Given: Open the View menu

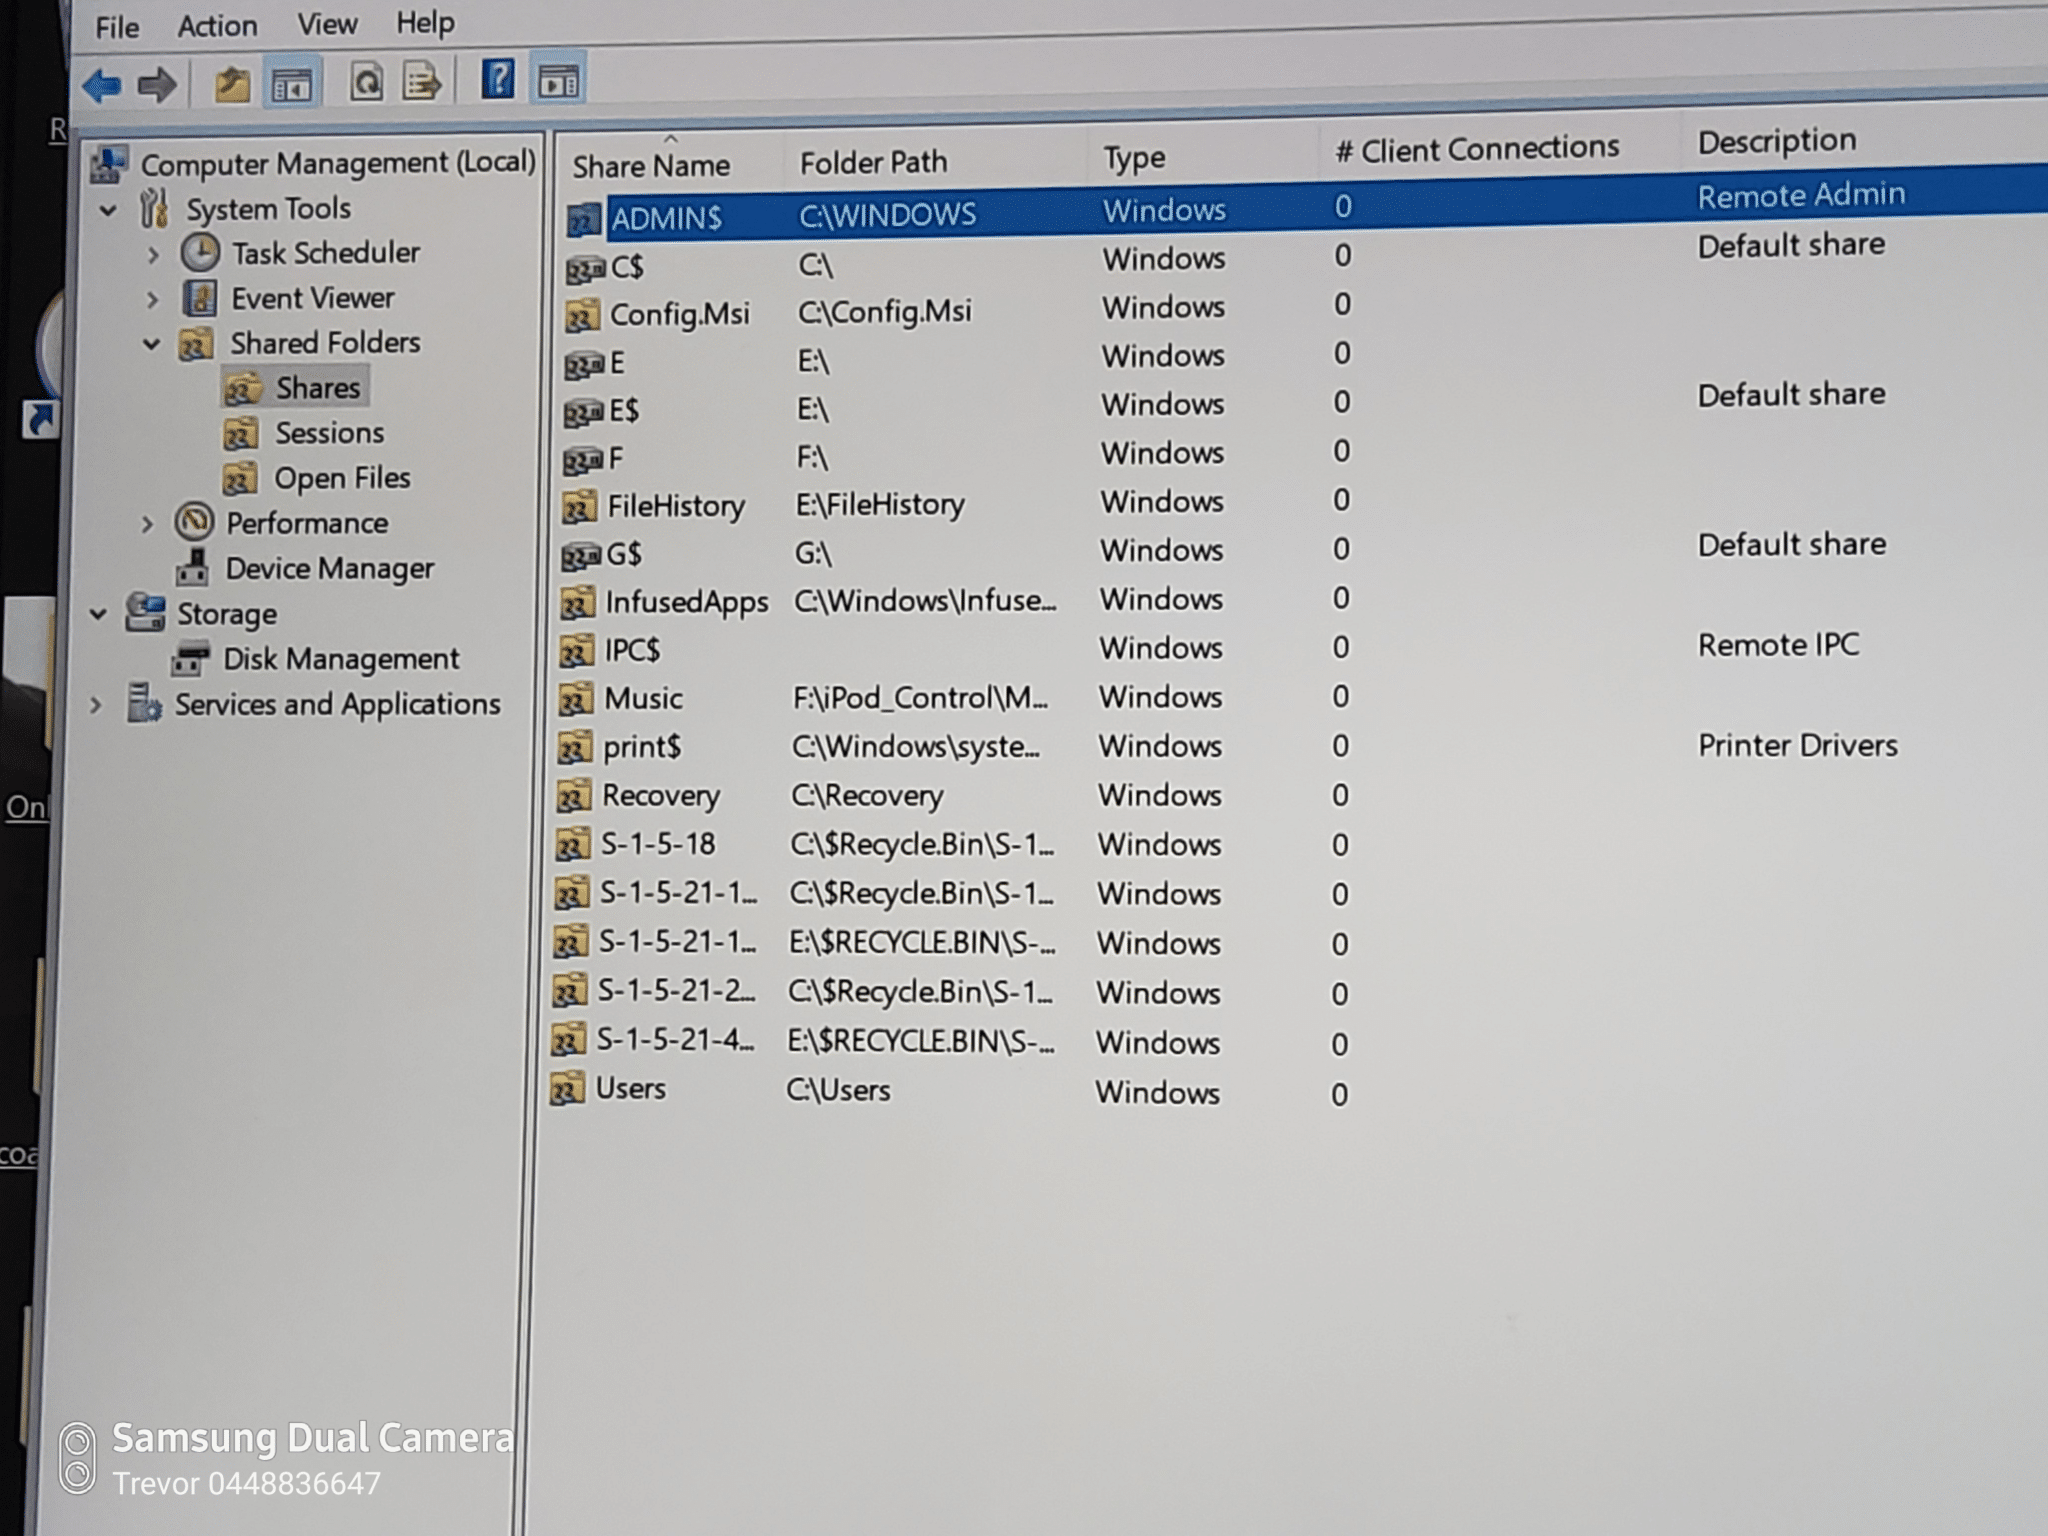Looking at the screenshot, I should 327,24.
